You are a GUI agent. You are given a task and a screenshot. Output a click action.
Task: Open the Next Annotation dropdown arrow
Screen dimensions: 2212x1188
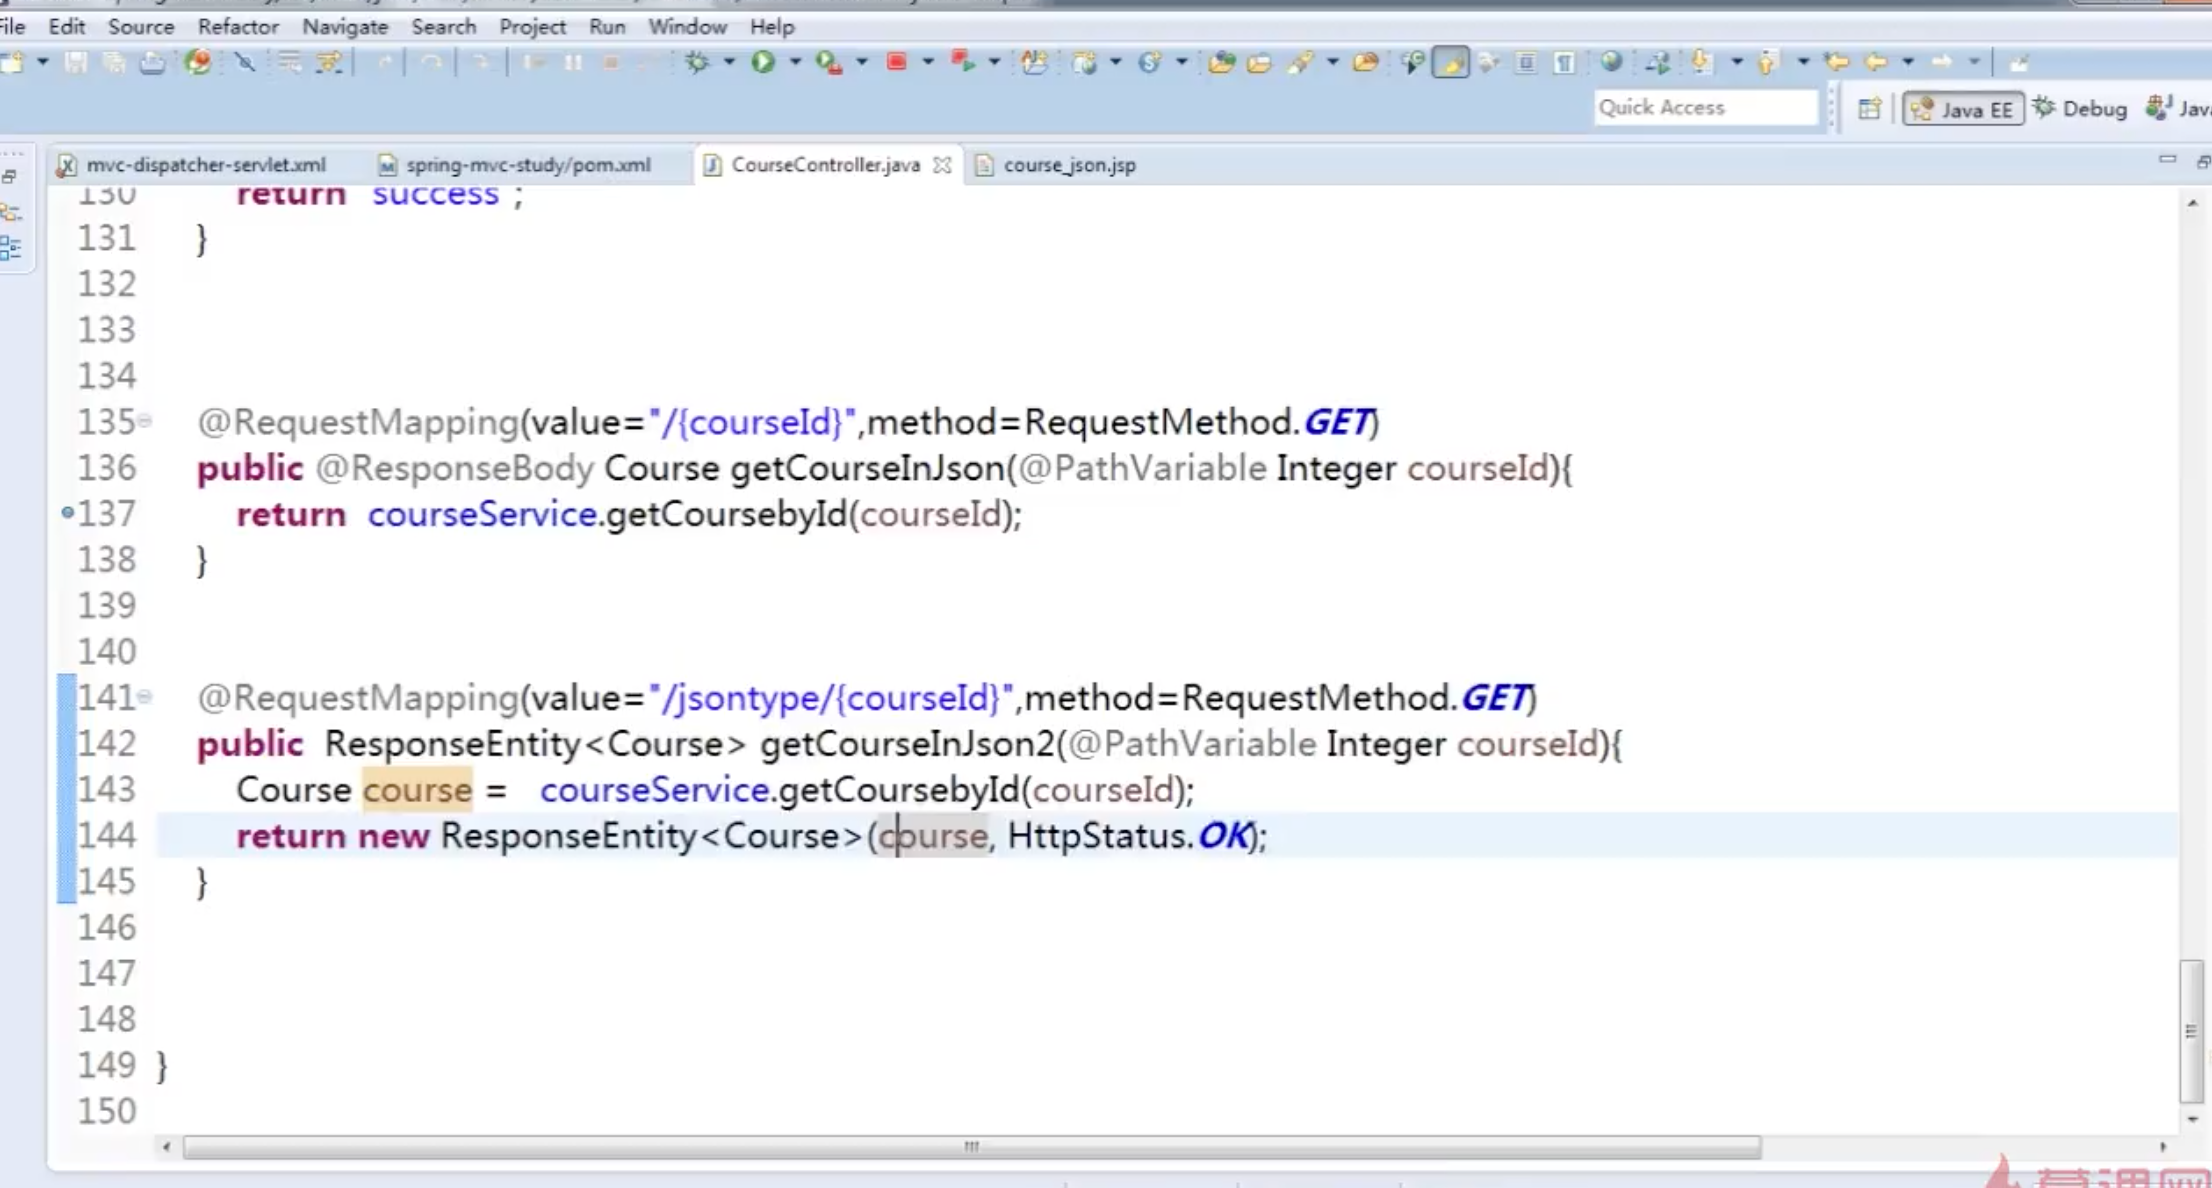[1736, 63]
